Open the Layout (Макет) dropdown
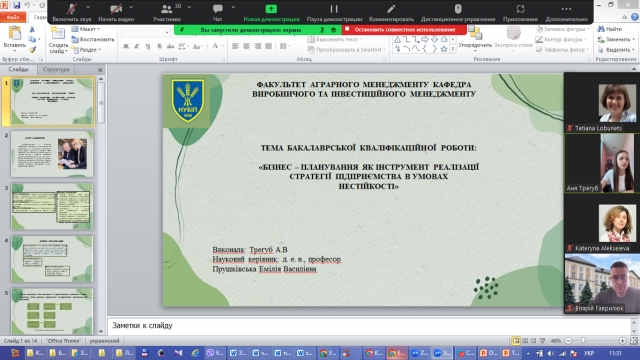 [86, 29]
